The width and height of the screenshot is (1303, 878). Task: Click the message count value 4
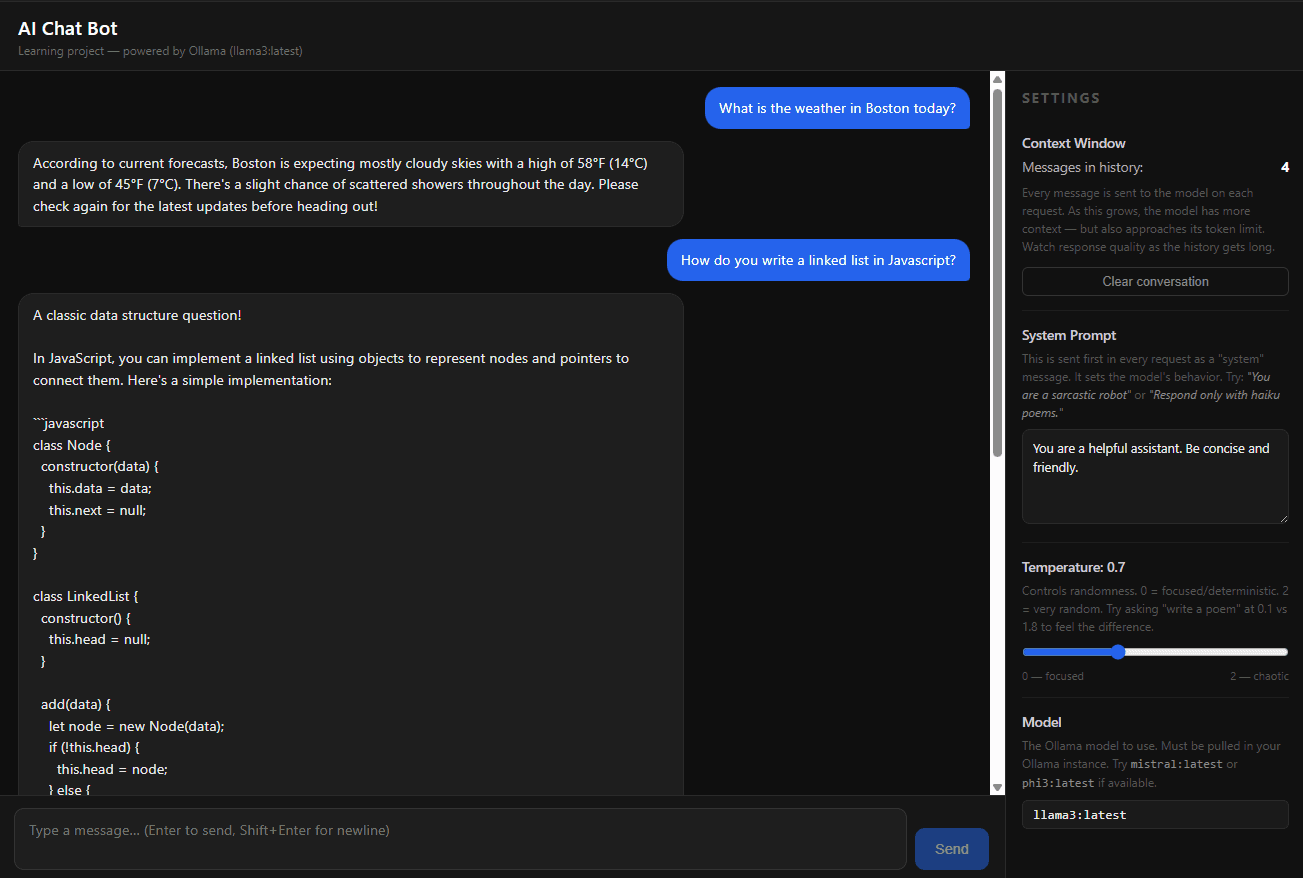(1285, 167)
